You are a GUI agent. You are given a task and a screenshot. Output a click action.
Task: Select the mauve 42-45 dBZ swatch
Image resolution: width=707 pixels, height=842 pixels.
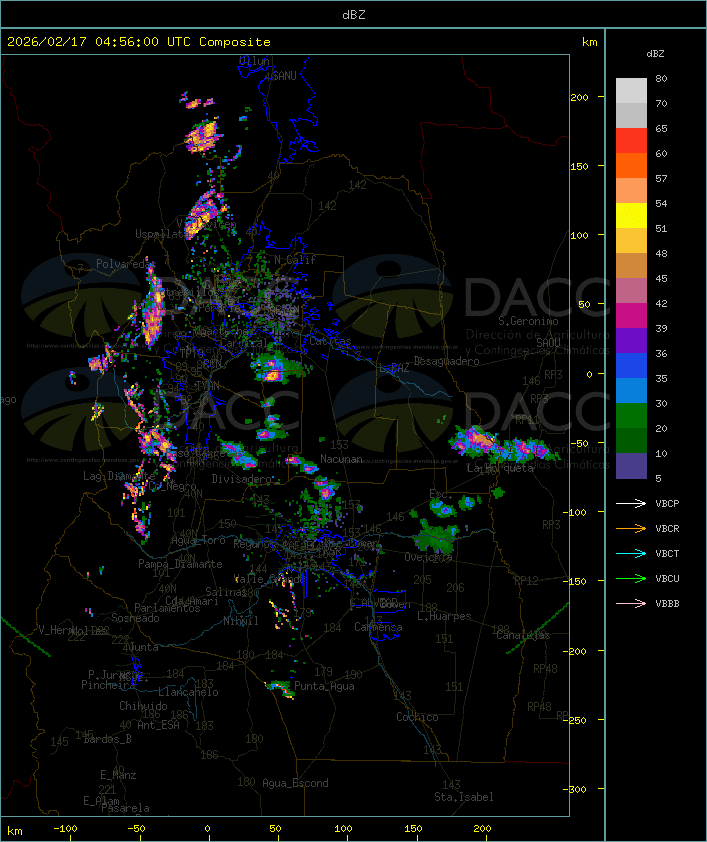click(631, 291)
